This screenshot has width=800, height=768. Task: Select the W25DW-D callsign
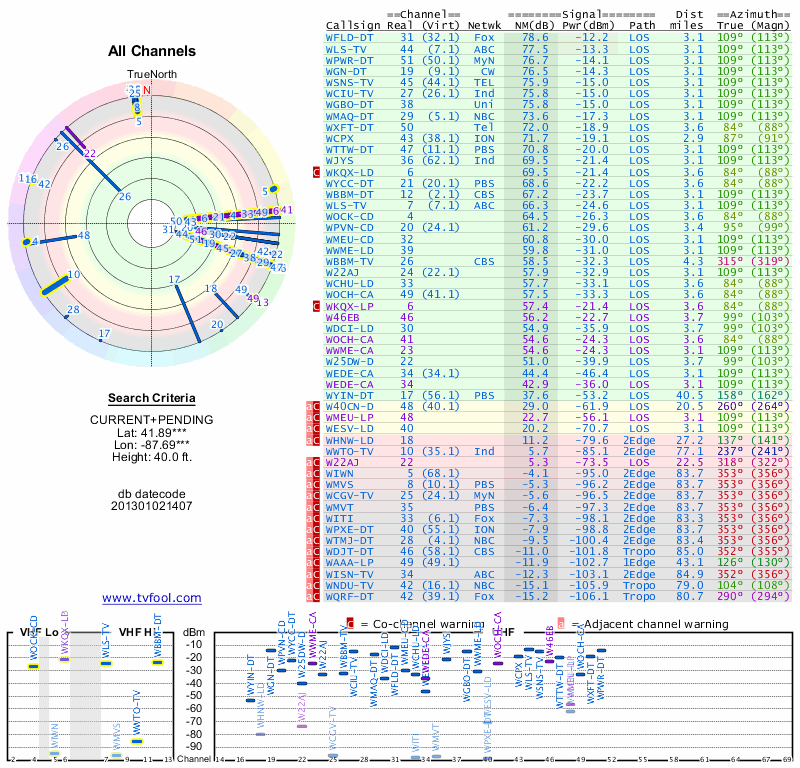pyautogui.click(x=349, y=362)
